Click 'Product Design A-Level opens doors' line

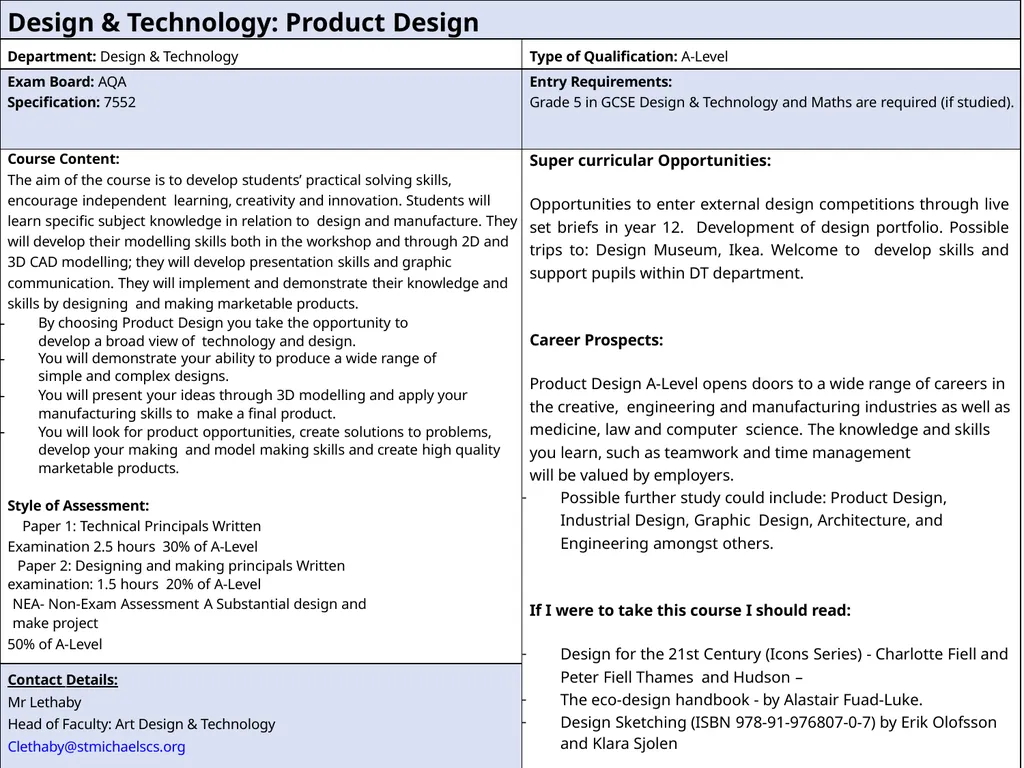pyautogui.click(x=767, y=384)
